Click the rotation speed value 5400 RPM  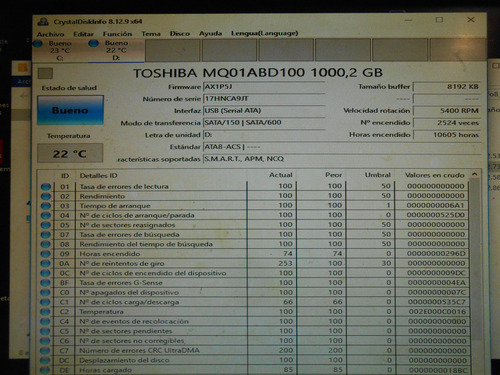[x=447, y=110]
